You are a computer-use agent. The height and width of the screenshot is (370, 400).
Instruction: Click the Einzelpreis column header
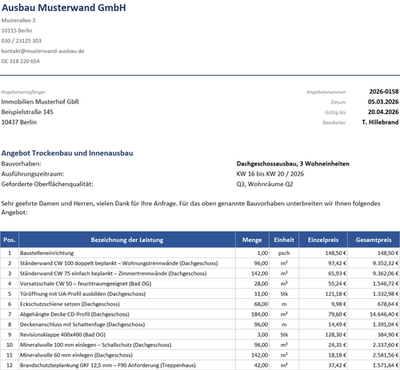[x=323, y=240]
